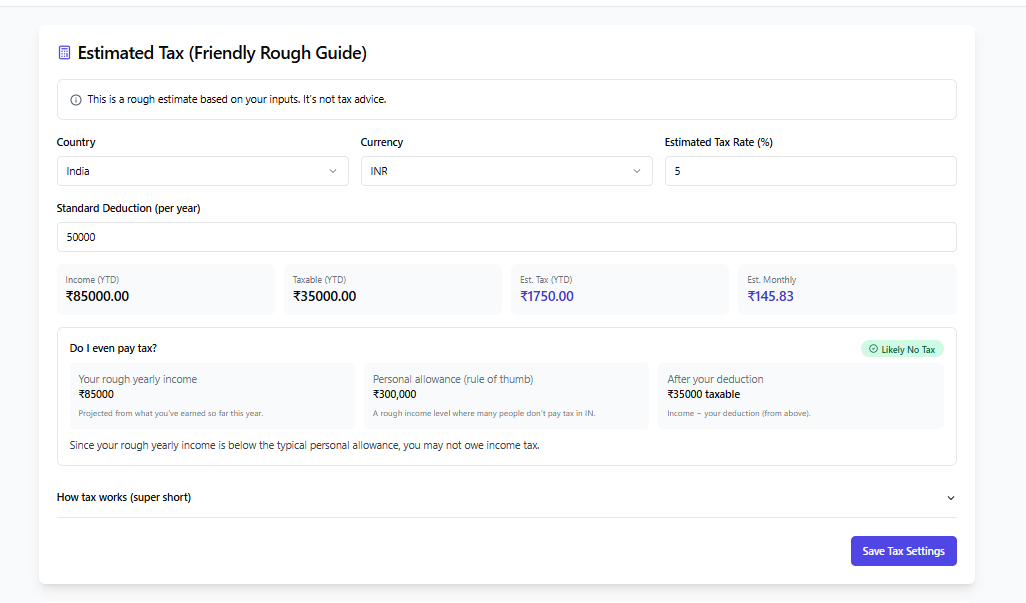This screenshot has width=1026, height=603.
Task: Click the Est. Tax (YTD) summary card
Action: tap(619, 289)
